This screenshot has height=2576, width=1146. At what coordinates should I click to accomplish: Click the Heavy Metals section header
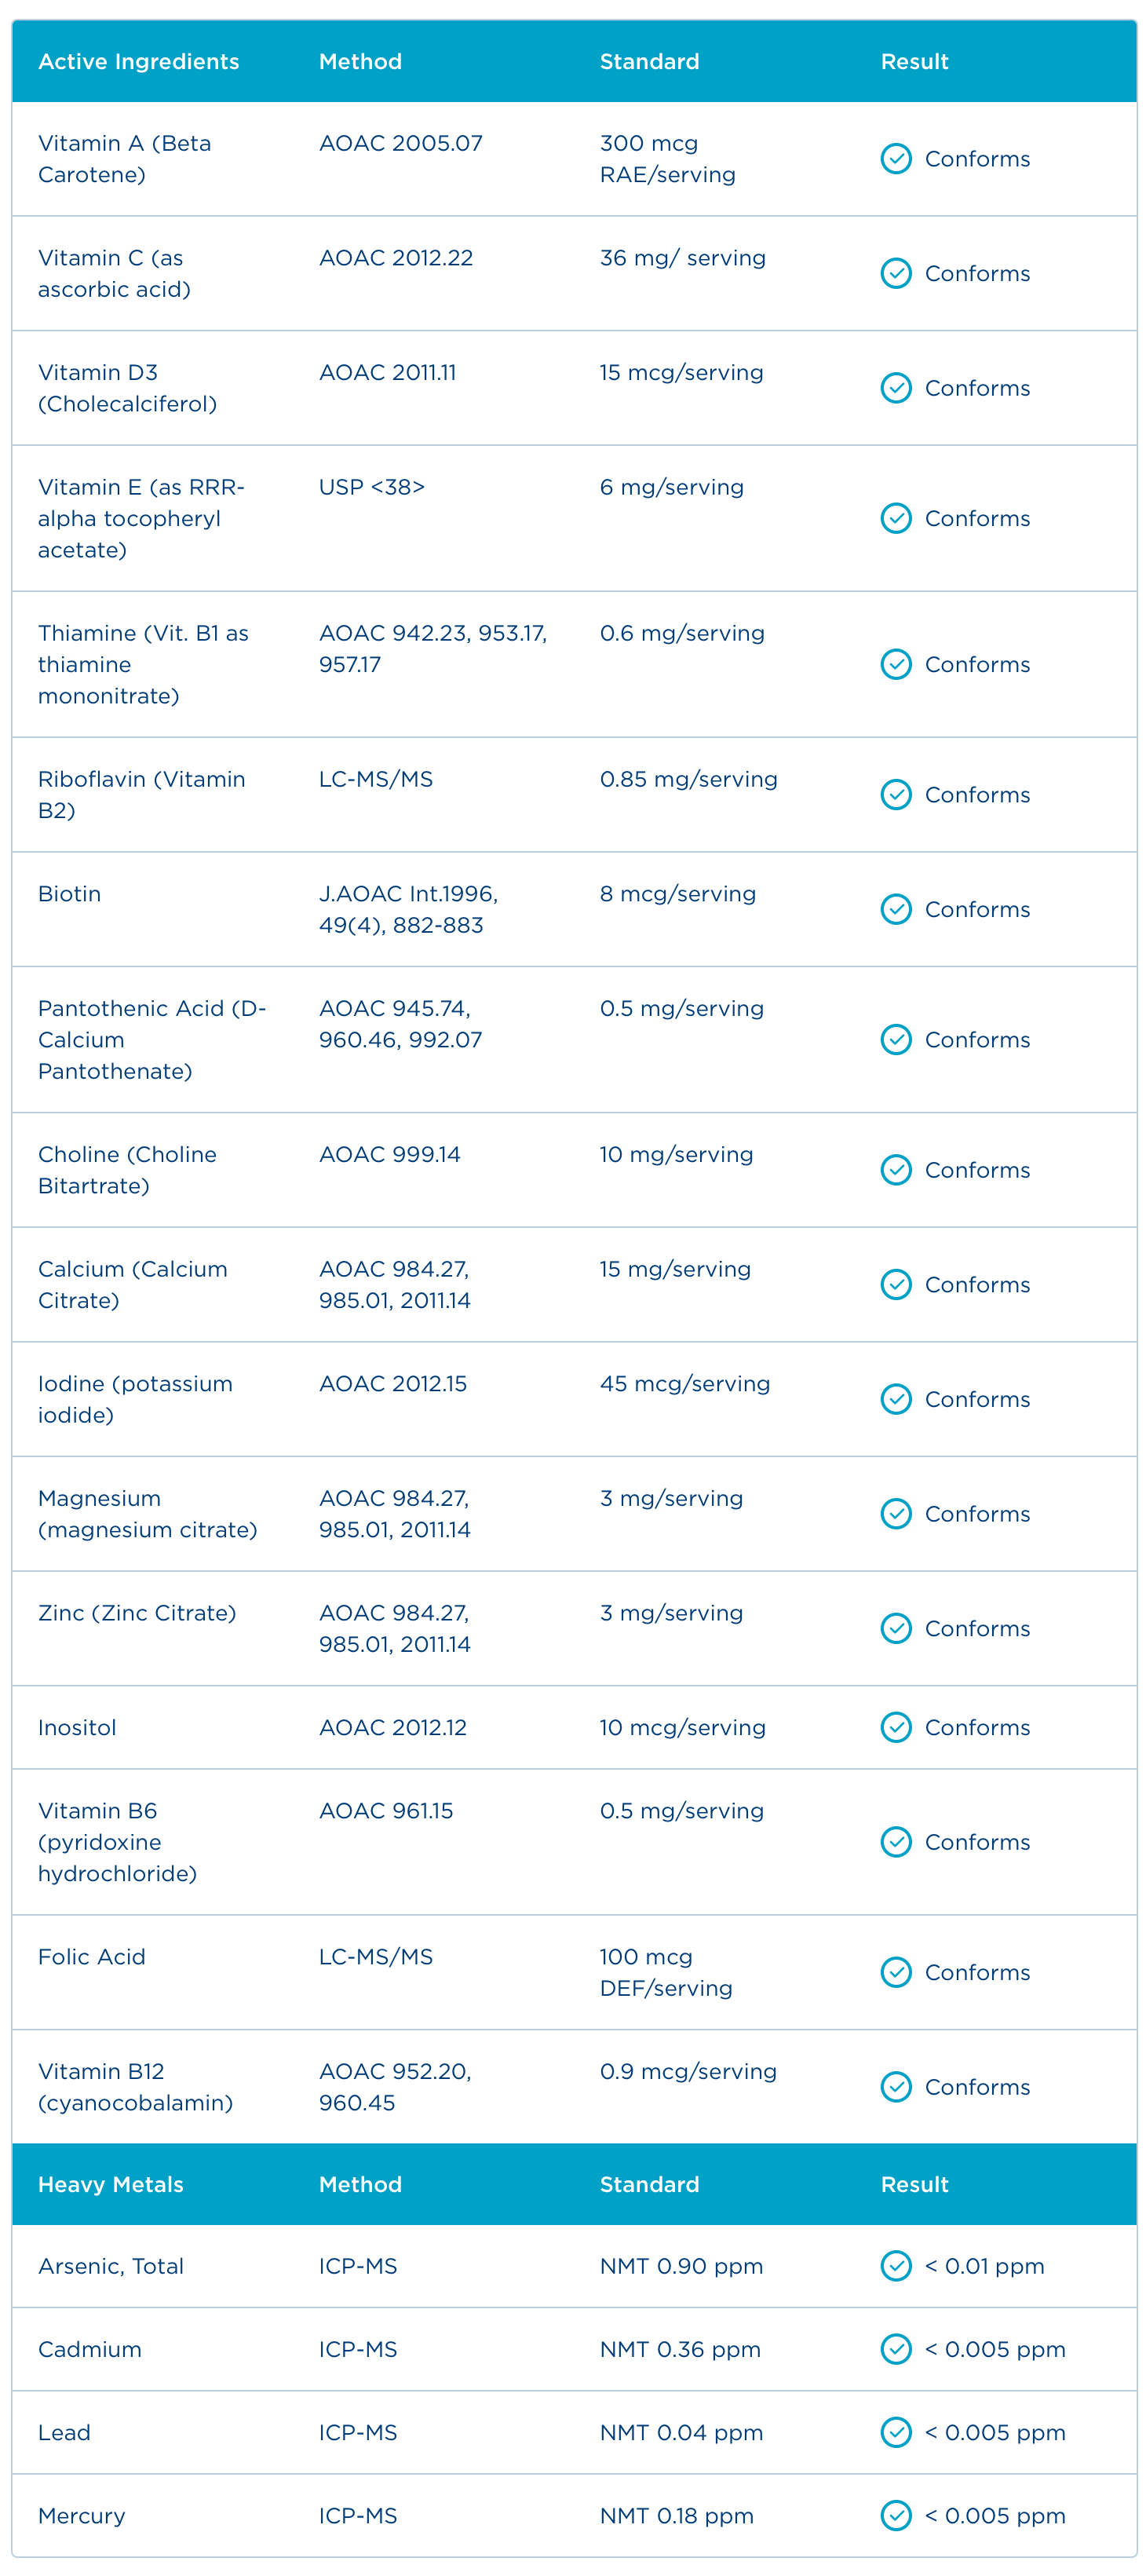click(110, 2184)
